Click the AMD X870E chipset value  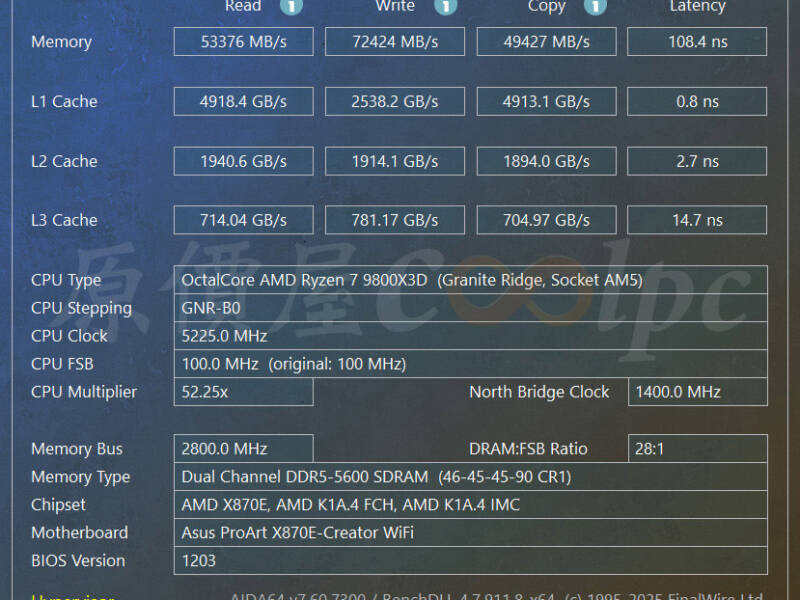[470, 505]
